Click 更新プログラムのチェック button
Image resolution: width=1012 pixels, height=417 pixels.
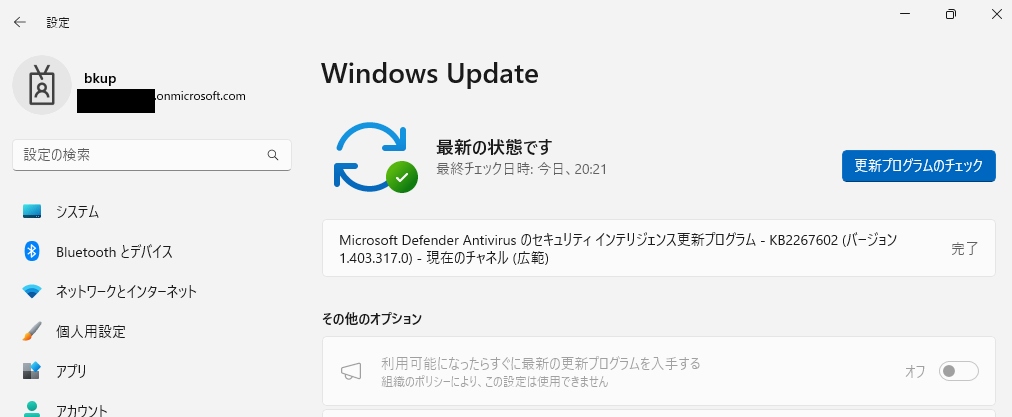point(918,166)
